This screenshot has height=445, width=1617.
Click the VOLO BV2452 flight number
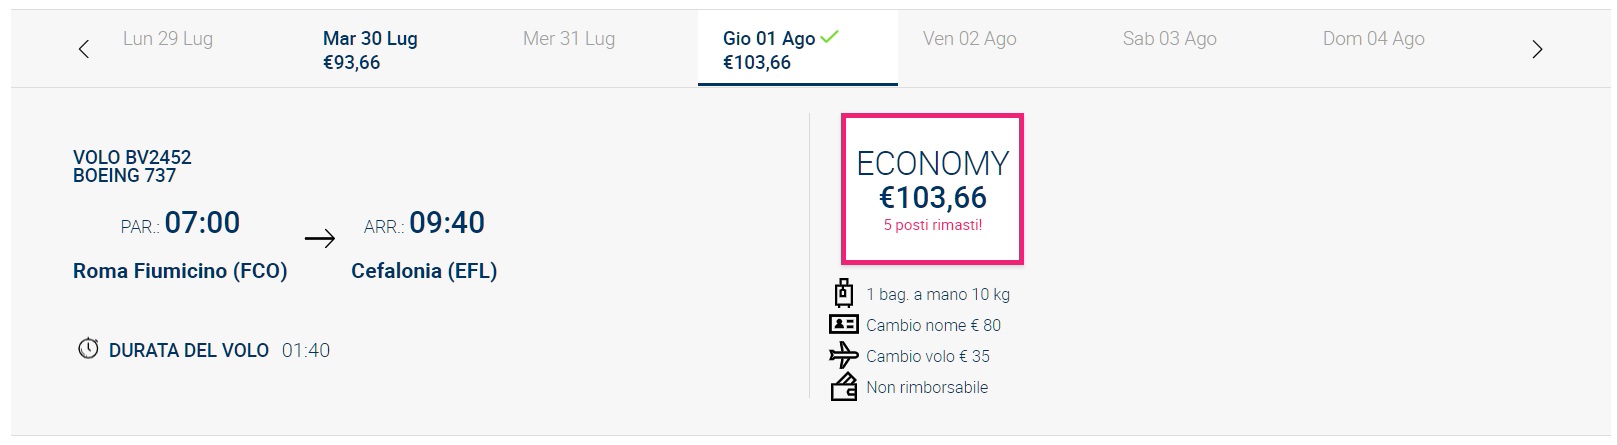(x=132, y=157)
